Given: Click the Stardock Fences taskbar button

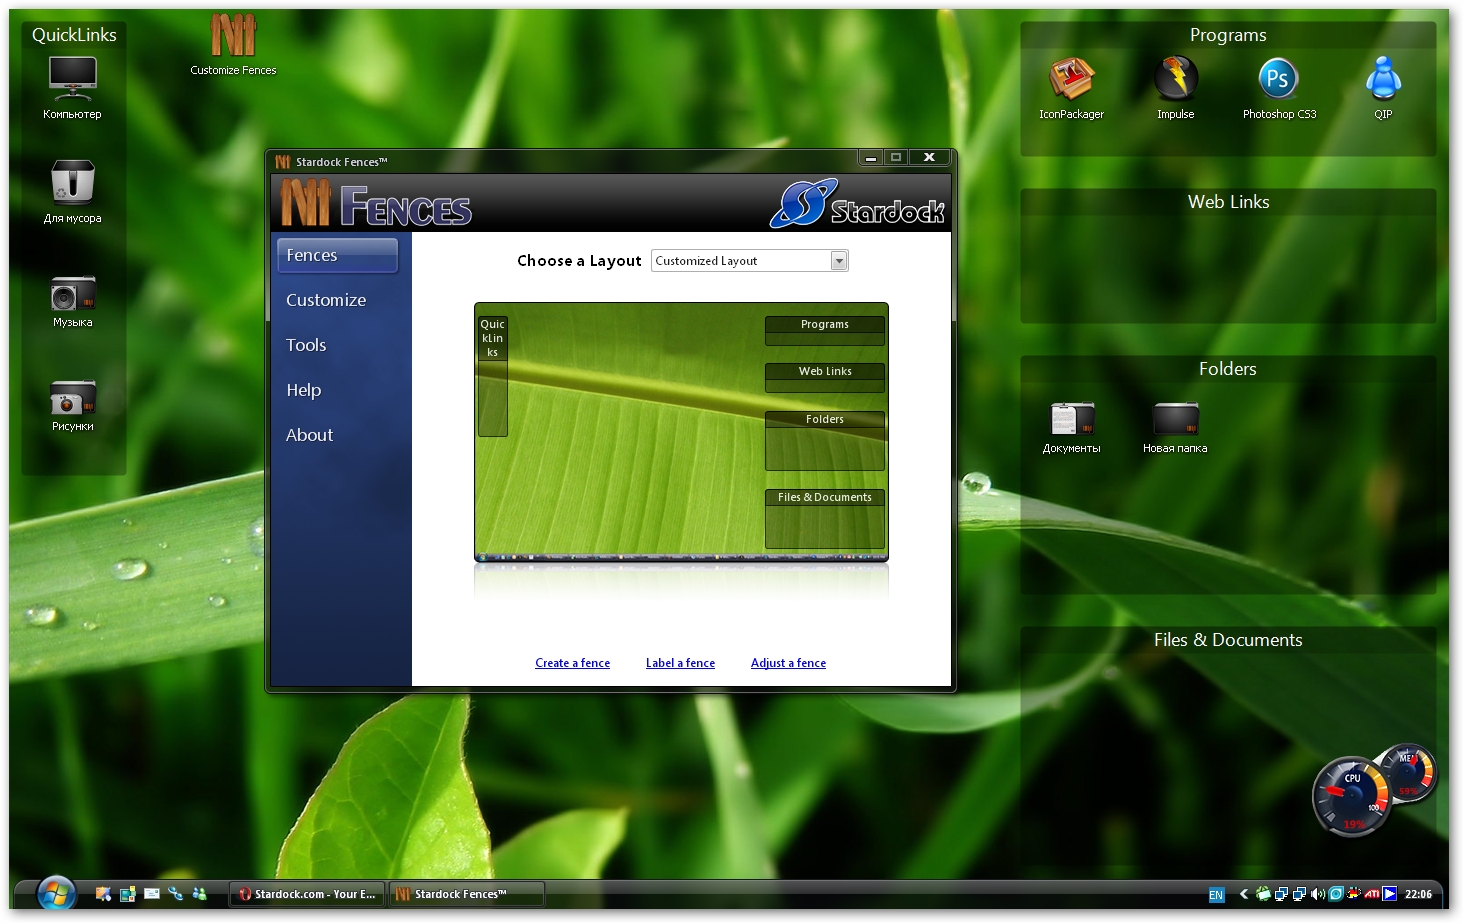Looking at the screenshot, I should point(467,894).
